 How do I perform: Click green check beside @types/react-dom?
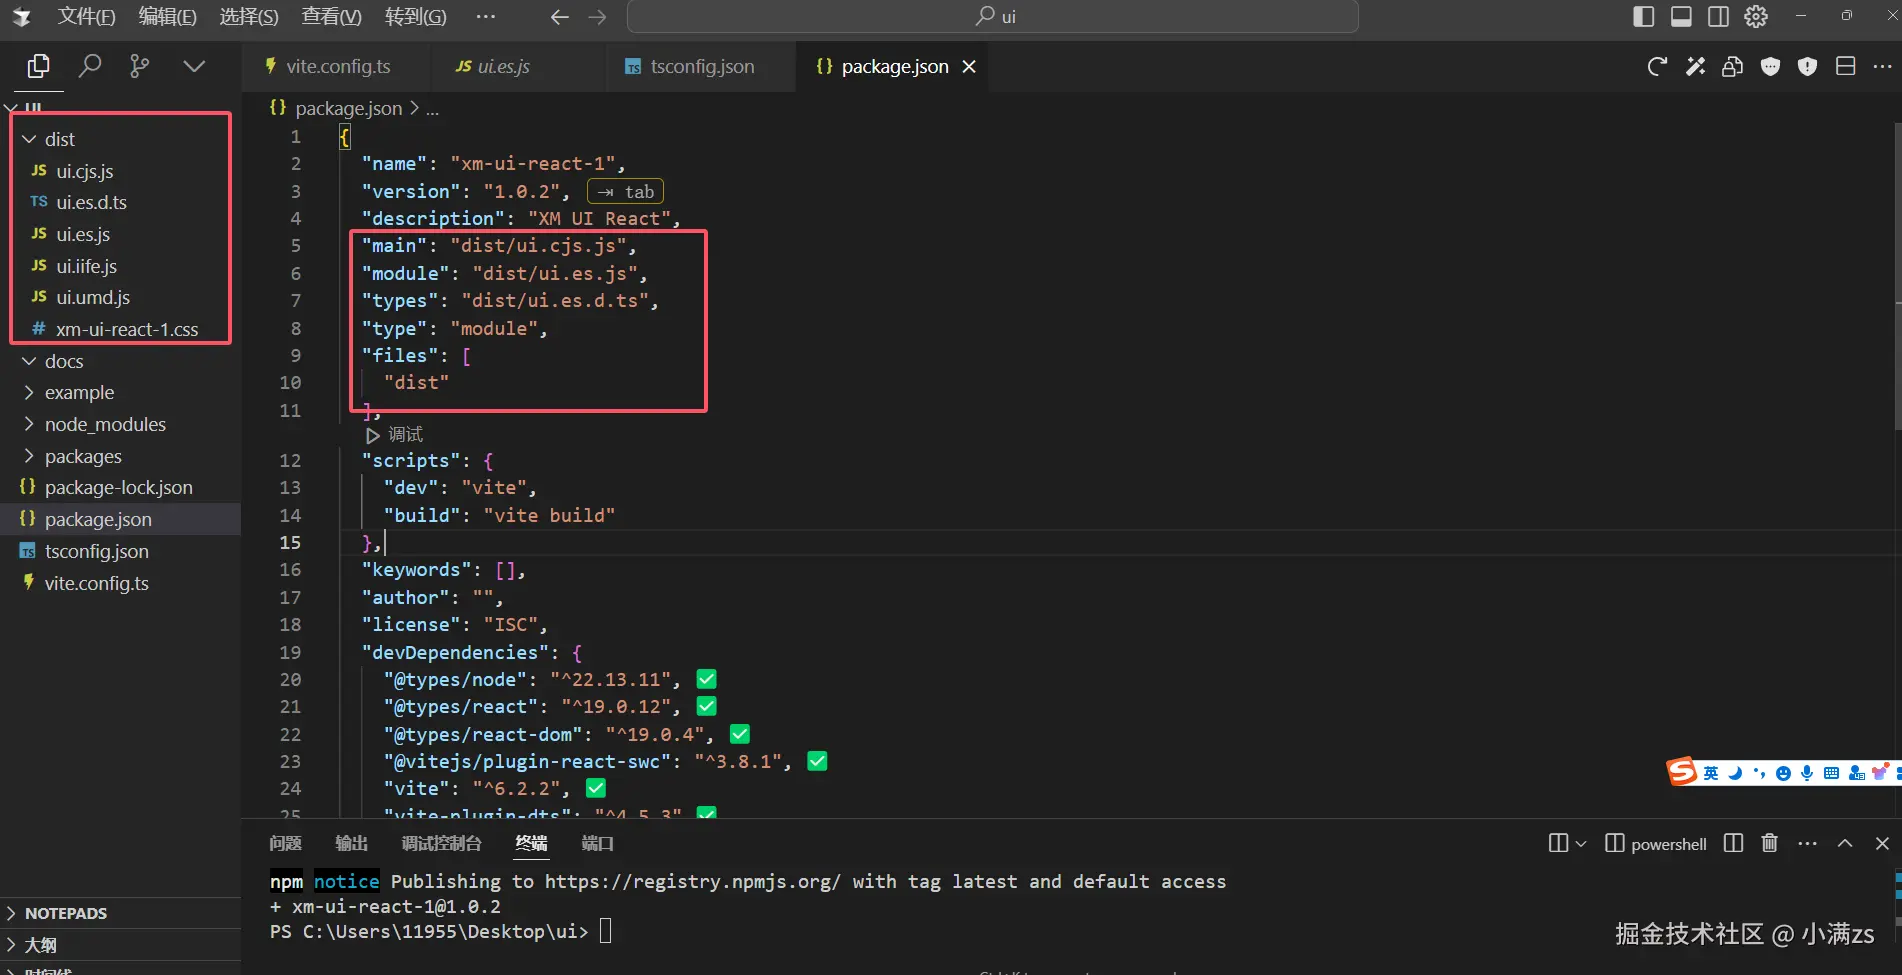pyautogui.click(x=740, y=734)
